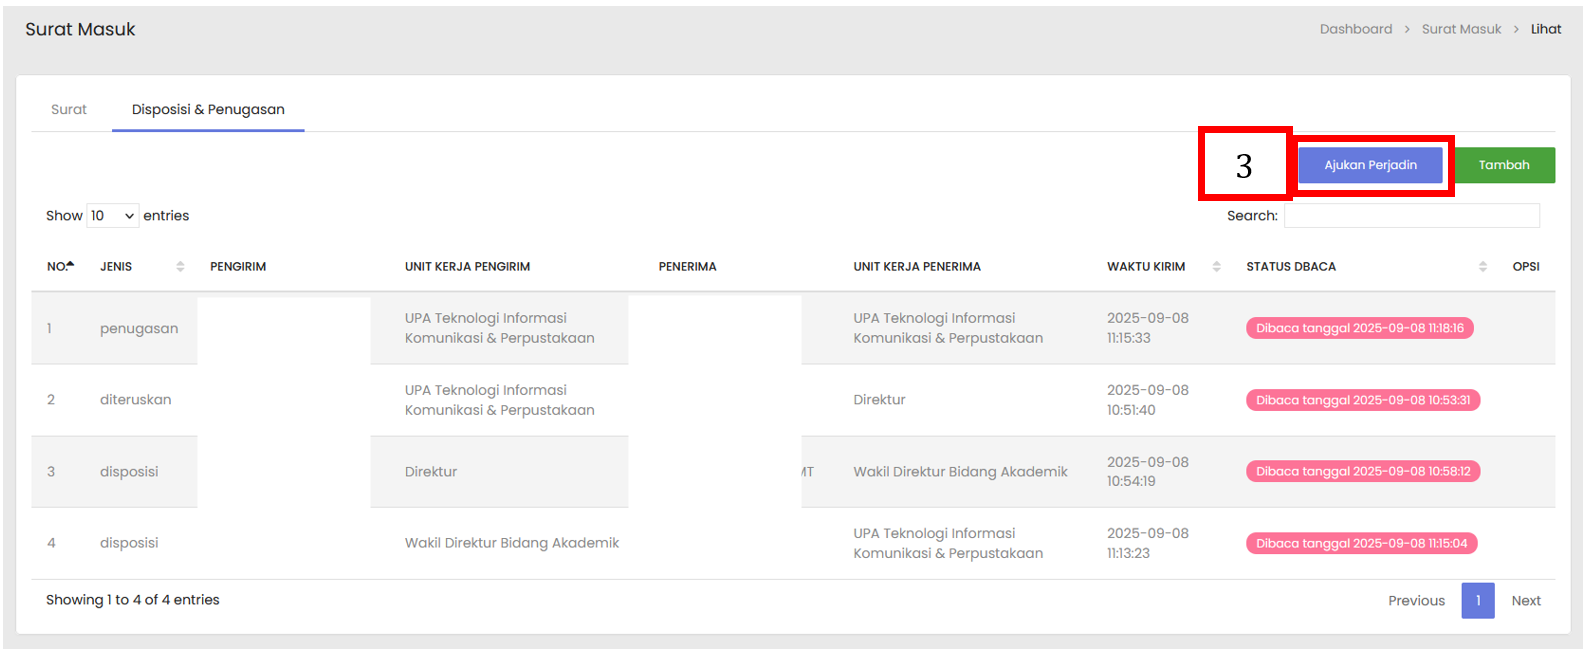Select the Disposisi & Penugasan tab

pos(208,109)
